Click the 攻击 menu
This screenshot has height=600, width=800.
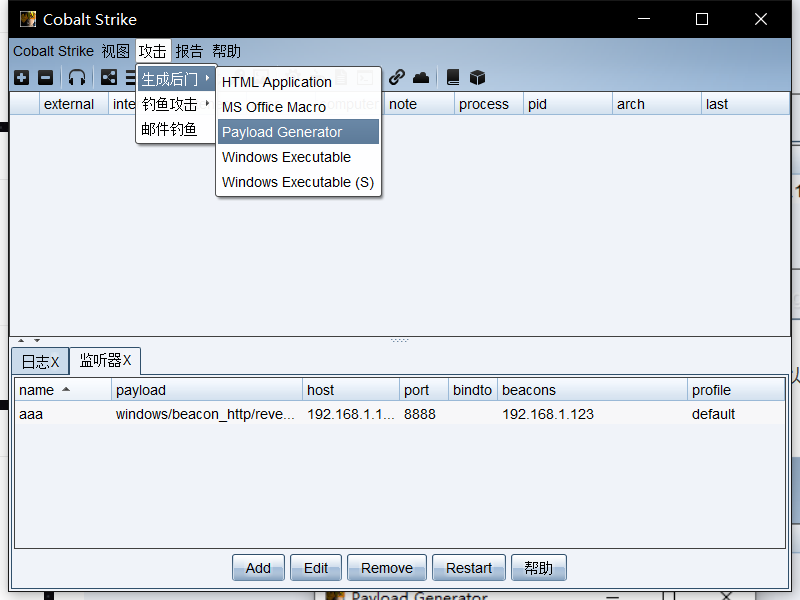(x=153, y=51)
